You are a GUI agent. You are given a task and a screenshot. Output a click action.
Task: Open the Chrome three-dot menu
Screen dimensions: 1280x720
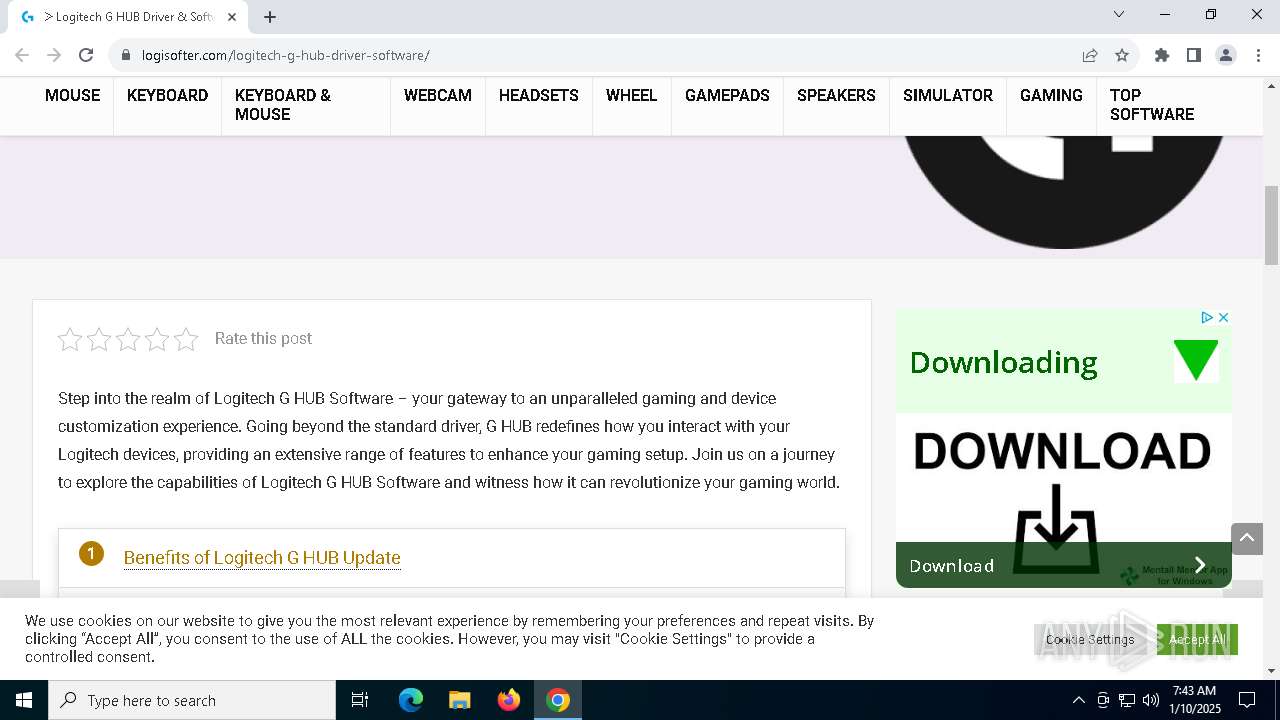[x=1258, y=55]
